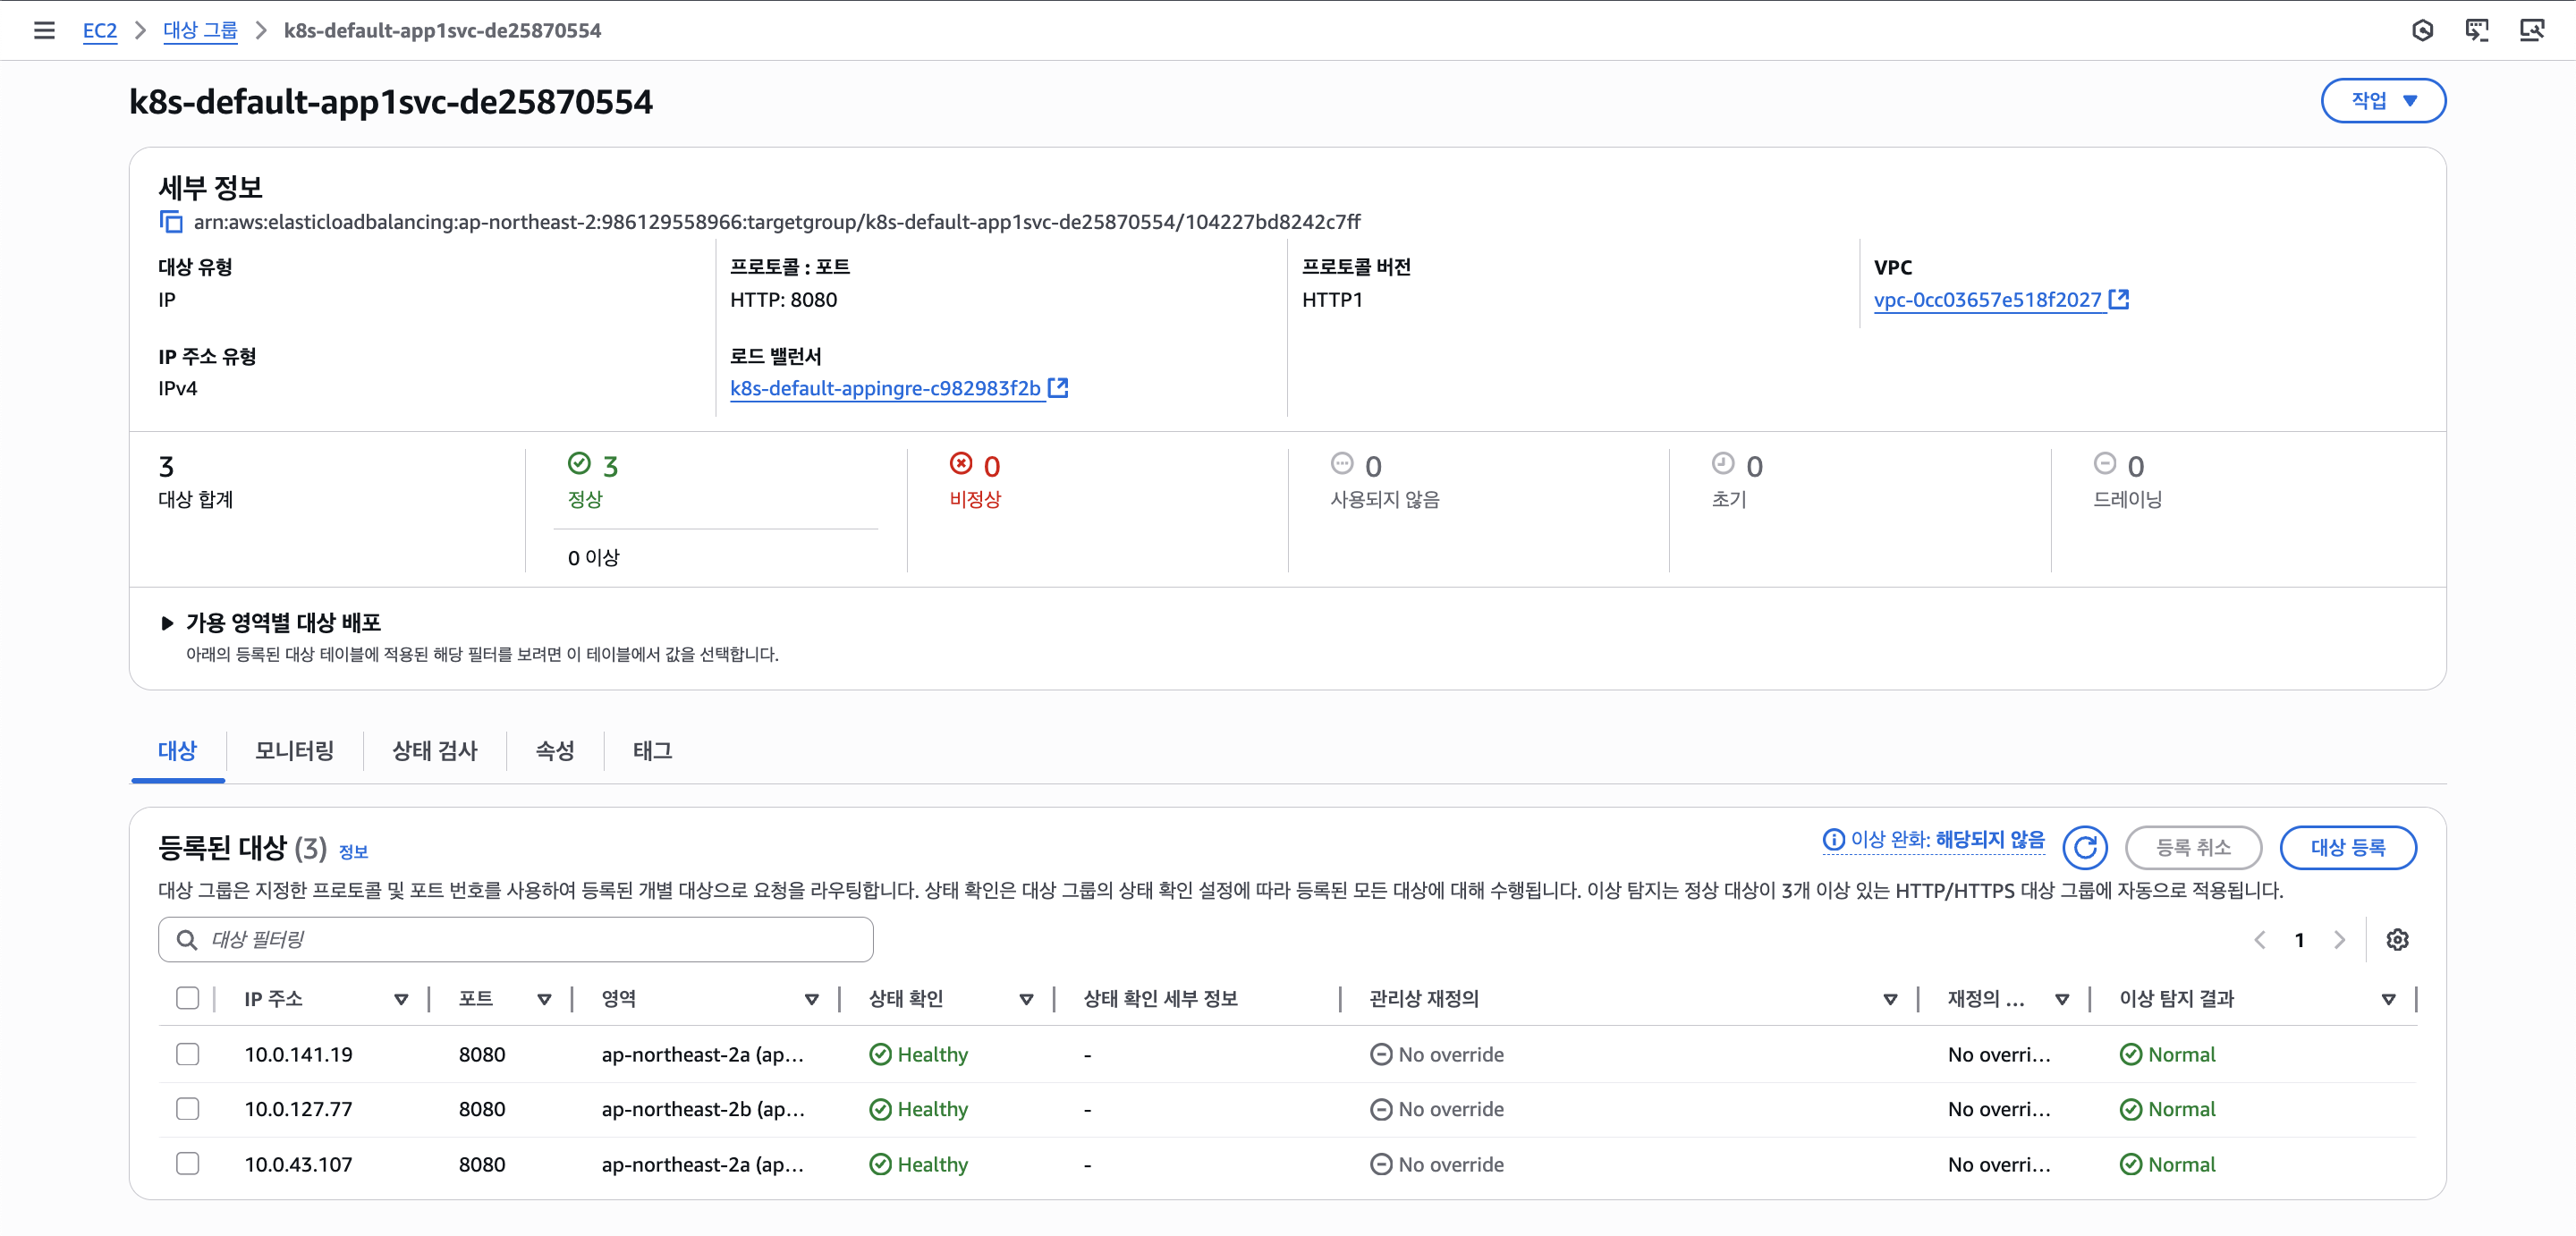This screenshot has width=2576, height=1236.
Task: Copy the target group ARN
Action: click(171, 221)
